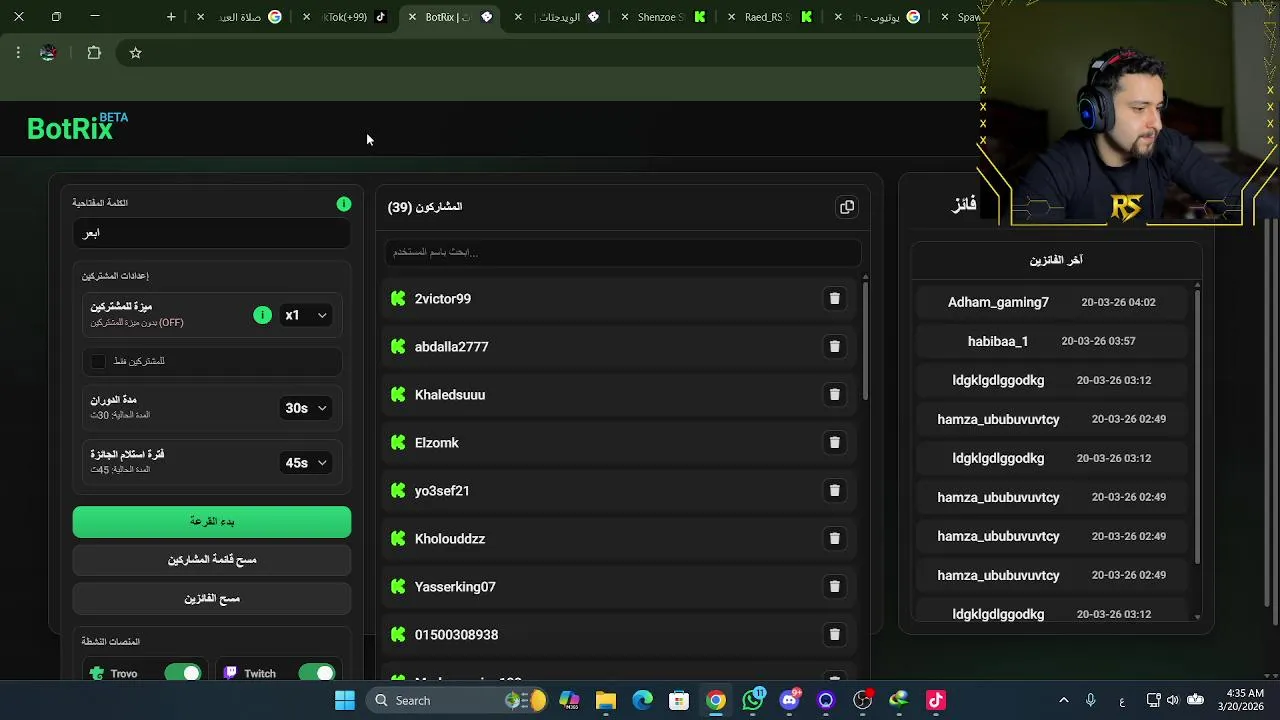Open Microsoft Edge from taskbar

[x=642, y=700]
